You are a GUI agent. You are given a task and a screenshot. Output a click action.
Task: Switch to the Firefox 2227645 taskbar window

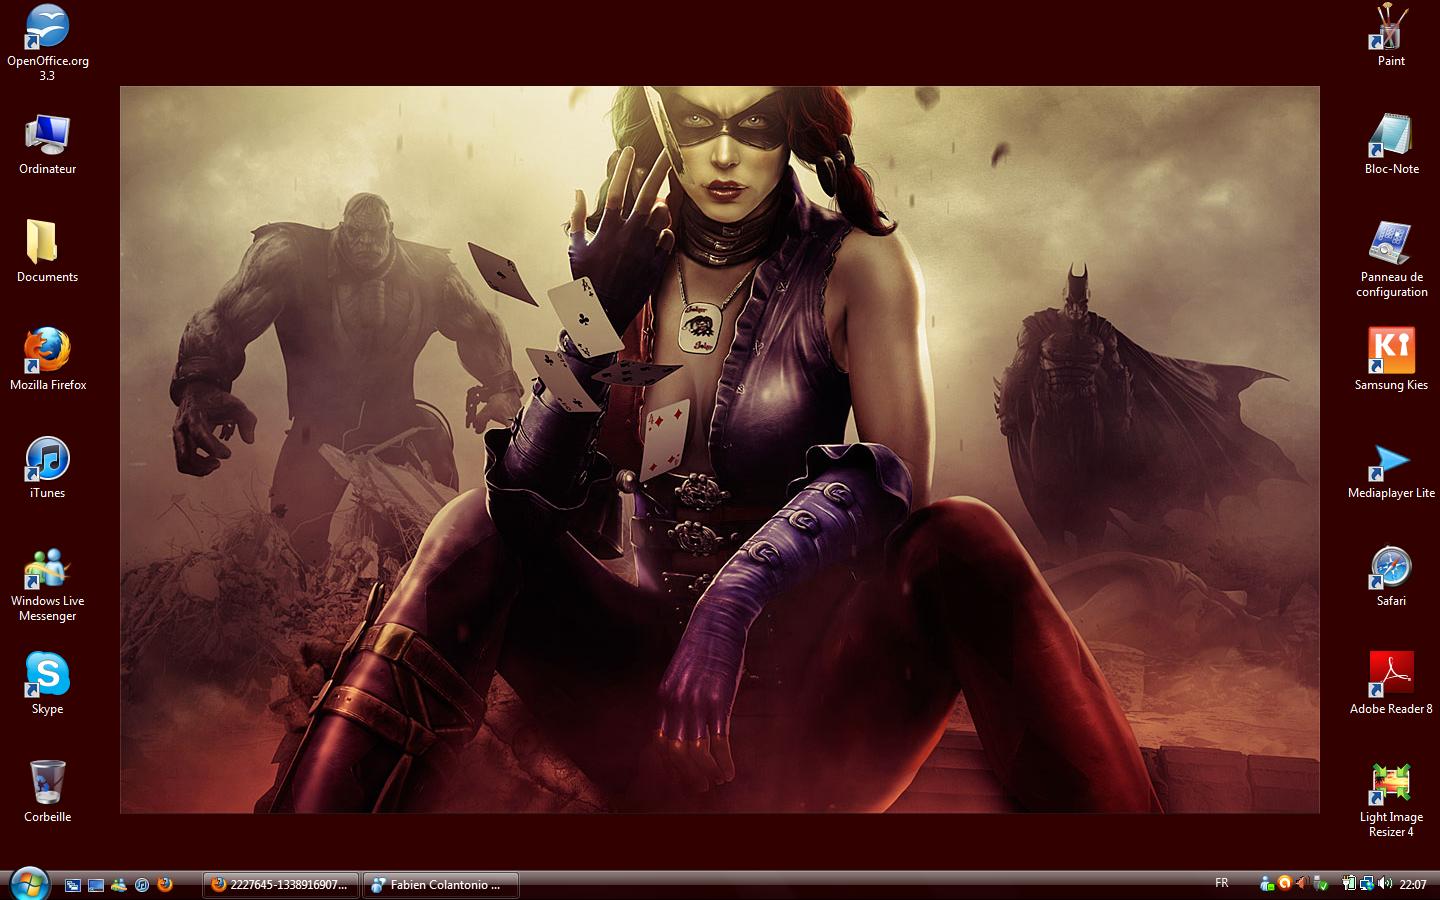(x=280, y=885)
